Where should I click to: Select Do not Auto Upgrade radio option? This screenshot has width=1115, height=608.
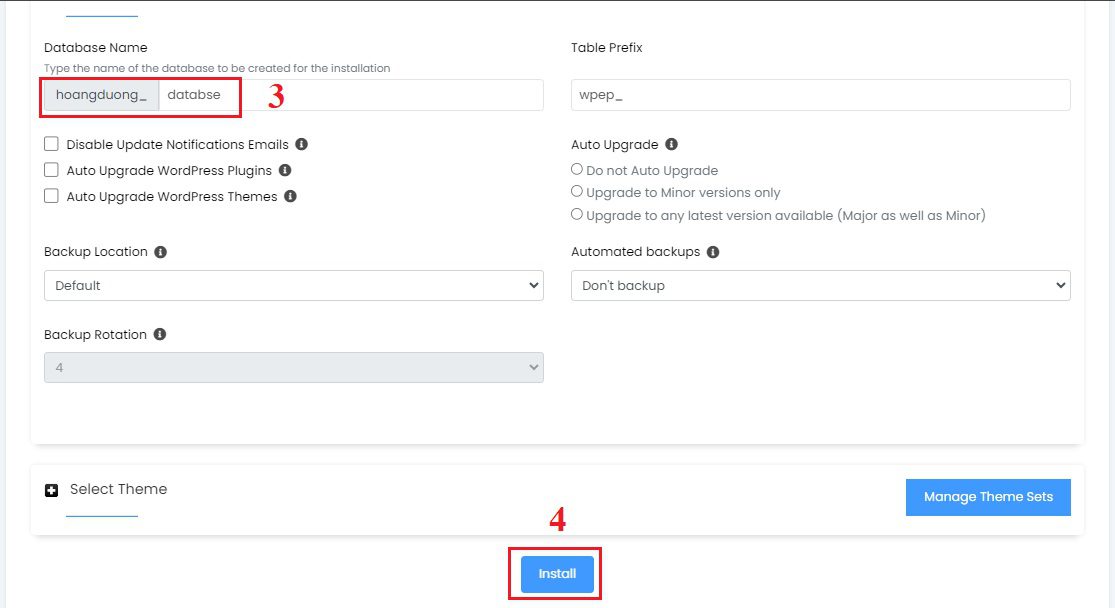click(577, 169)
